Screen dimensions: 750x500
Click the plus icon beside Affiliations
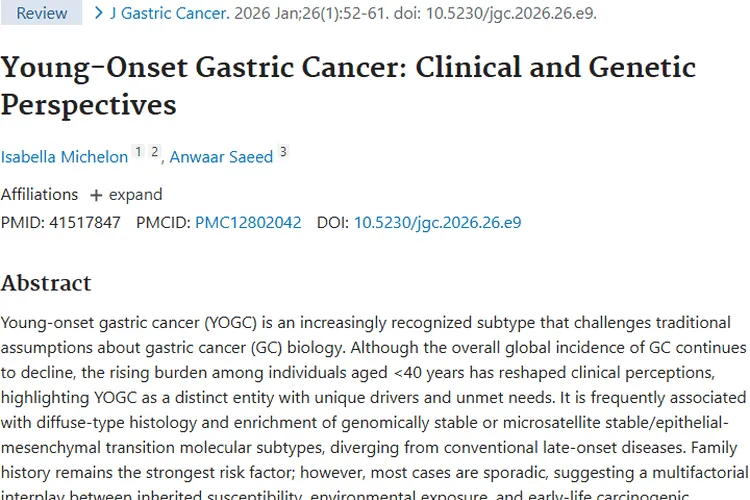click(96, 195)
